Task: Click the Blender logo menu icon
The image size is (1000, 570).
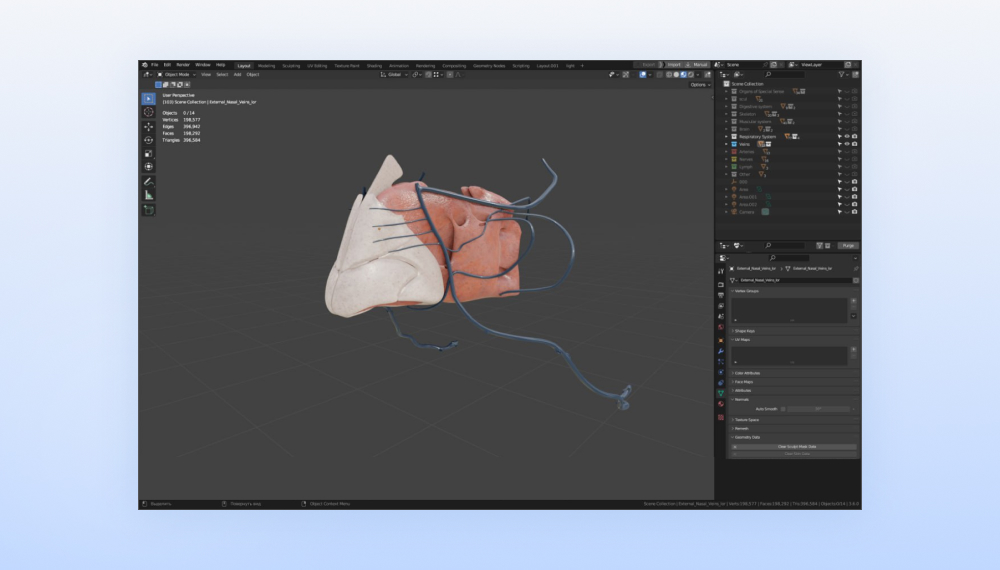Action: tap(145, 65)
